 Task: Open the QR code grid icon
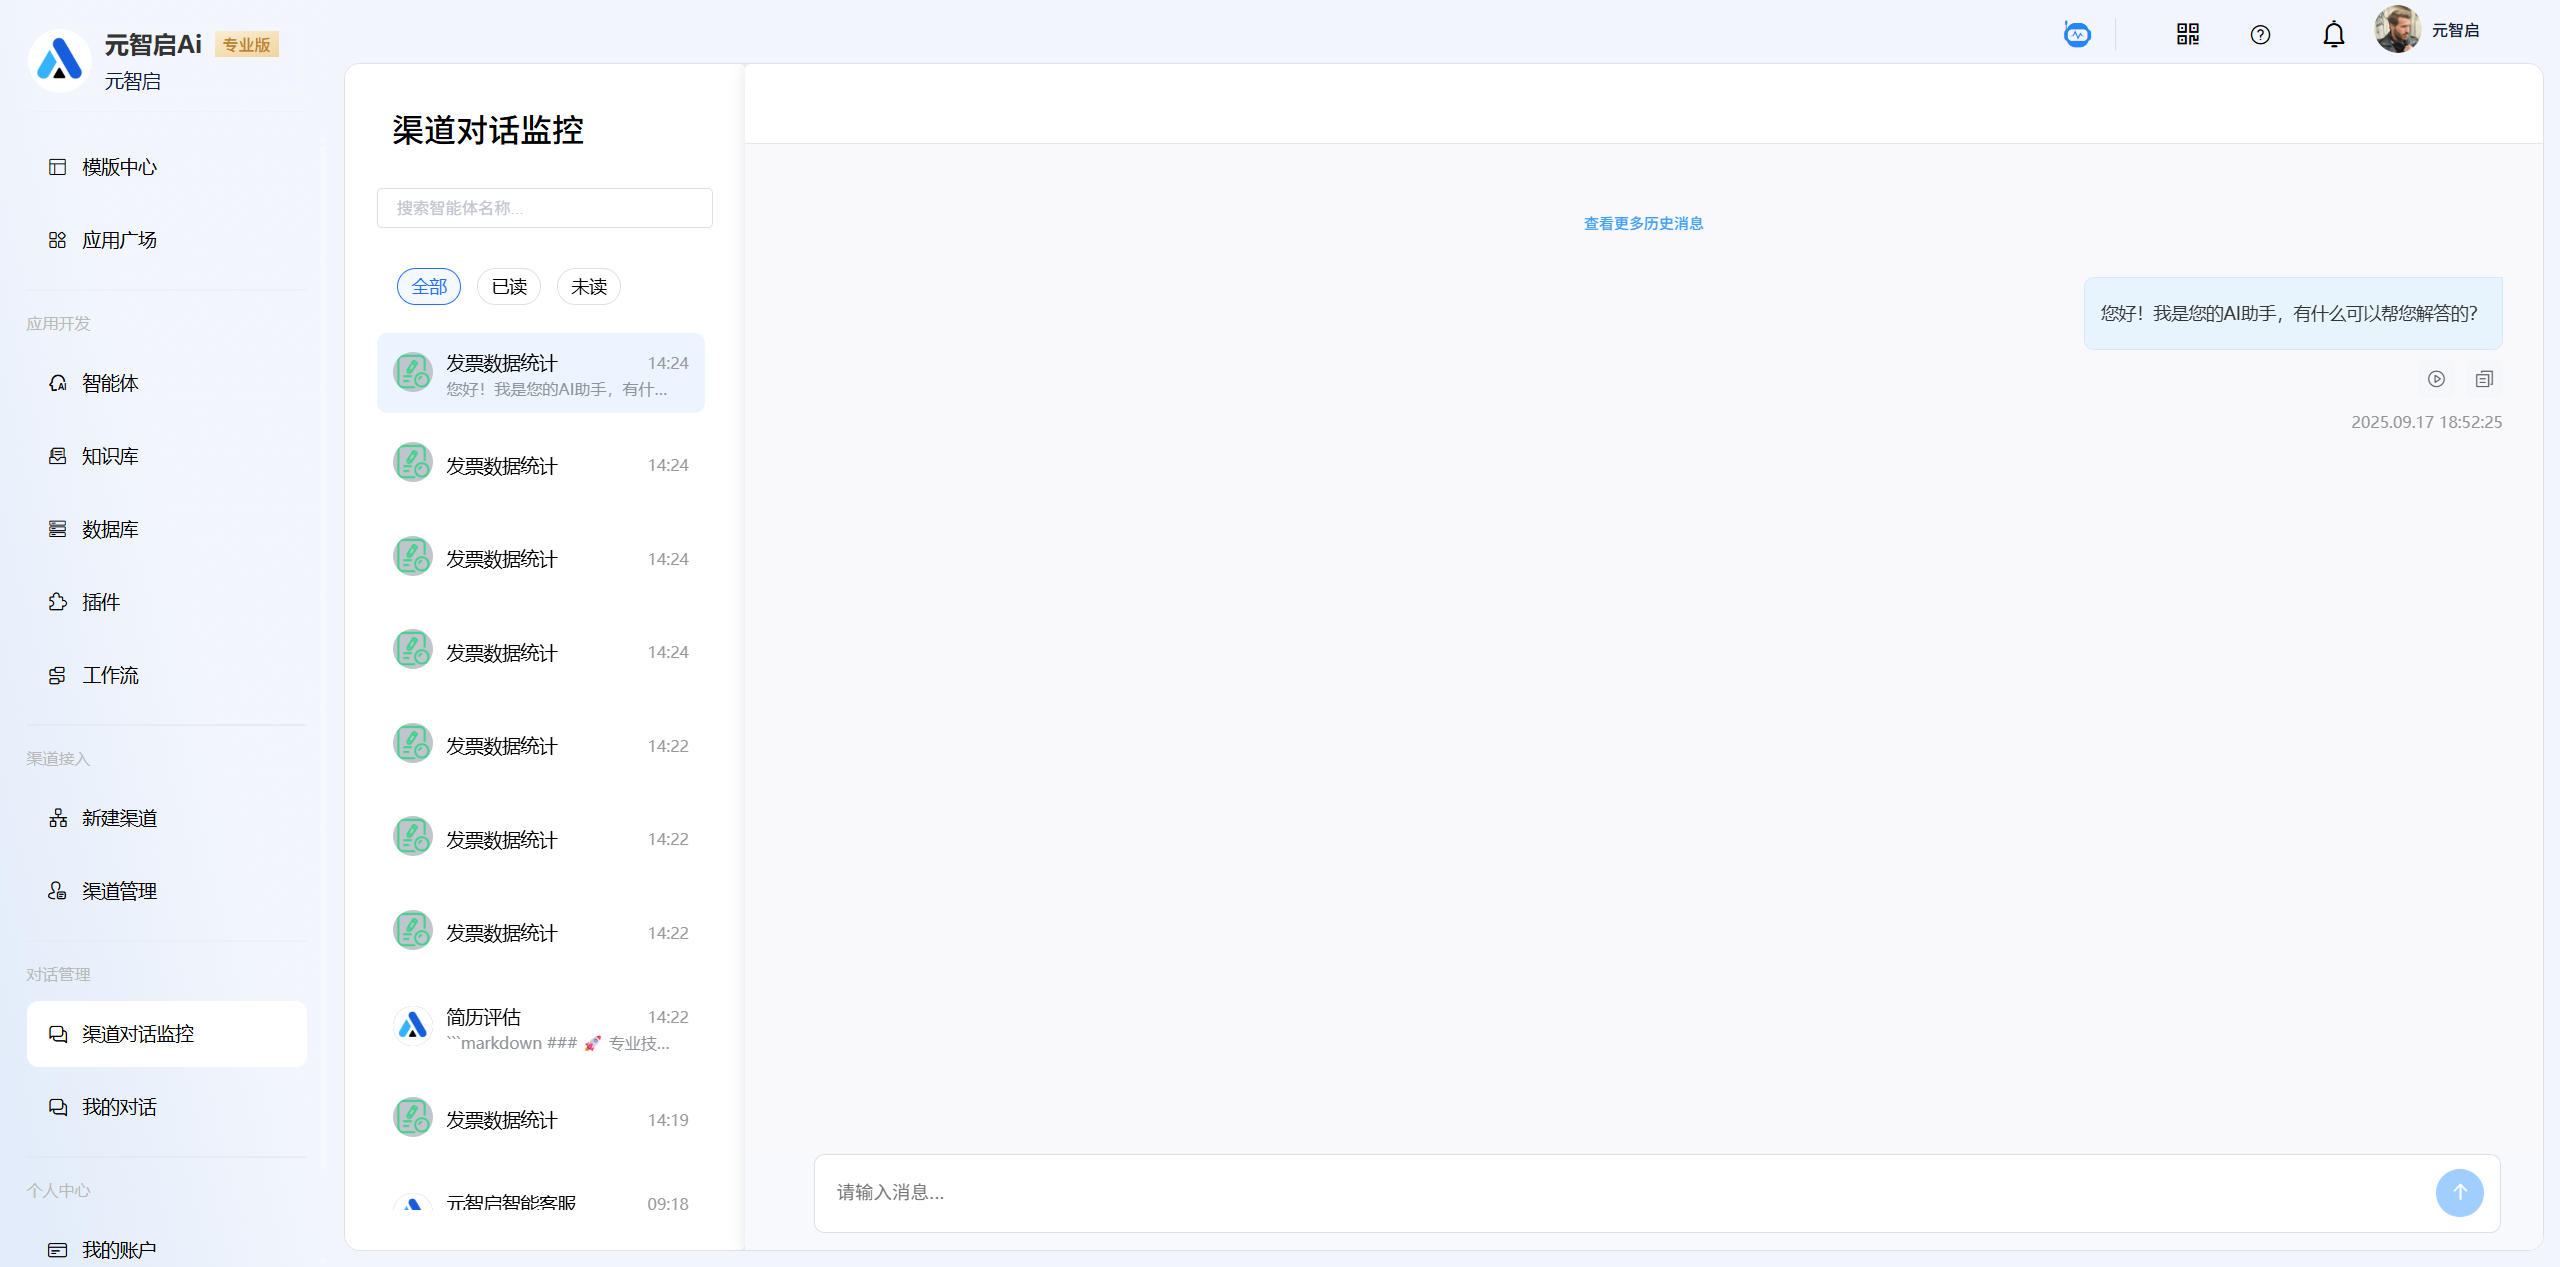[2187, 35]
